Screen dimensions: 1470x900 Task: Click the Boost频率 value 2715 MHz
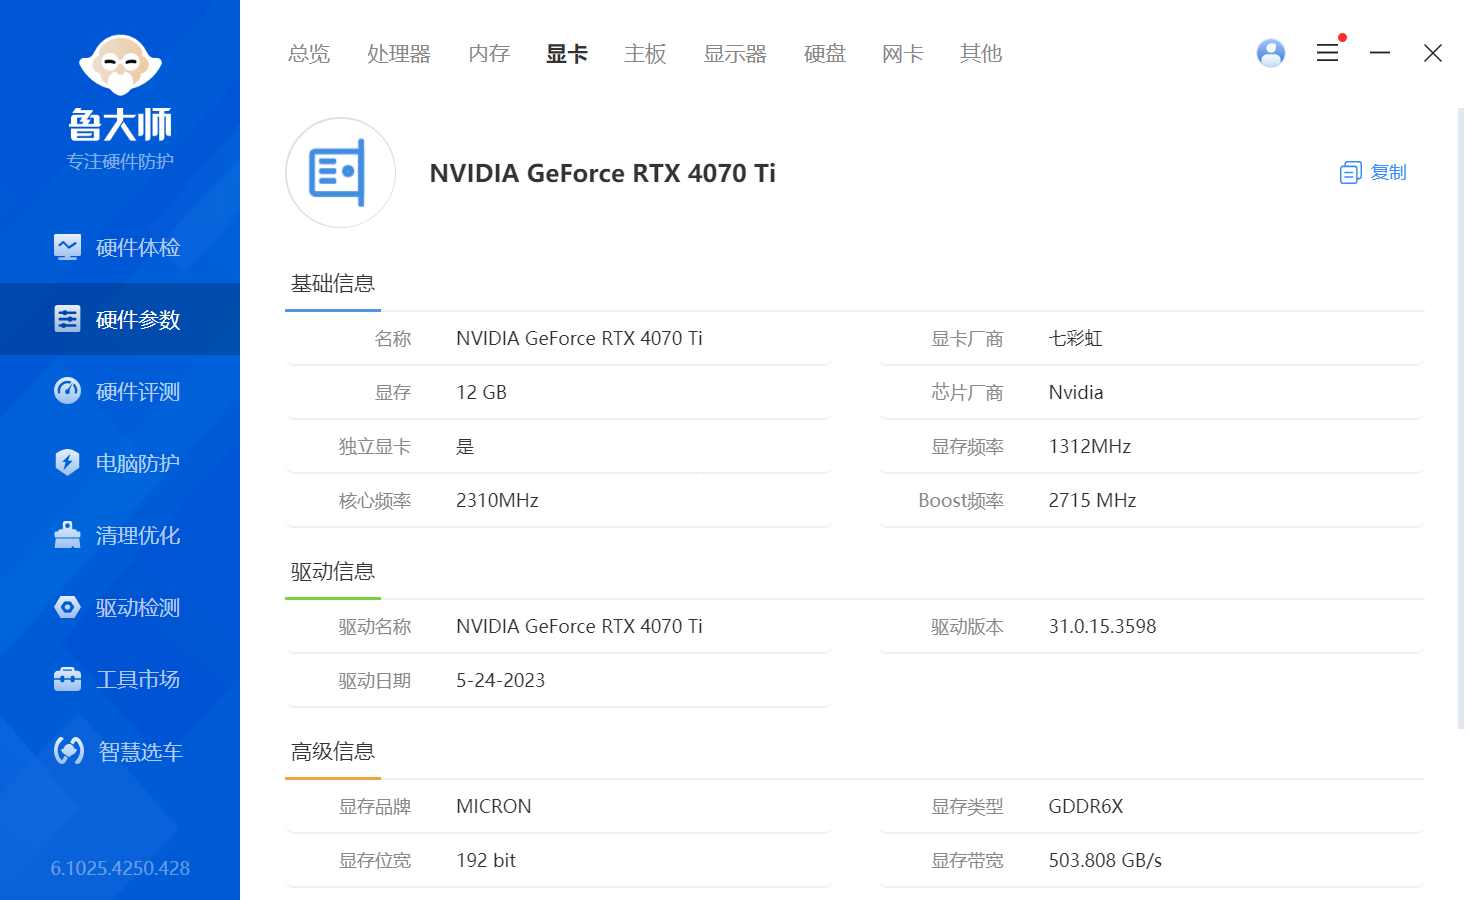tap(1093, 500)
